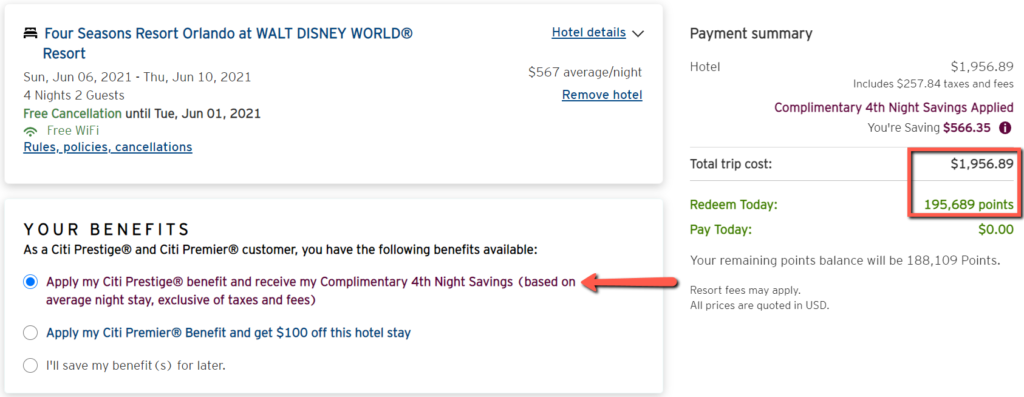Click the Free WiFi signal icon
The height and width of the screenshot is (397, 1024).
(30, 131)
